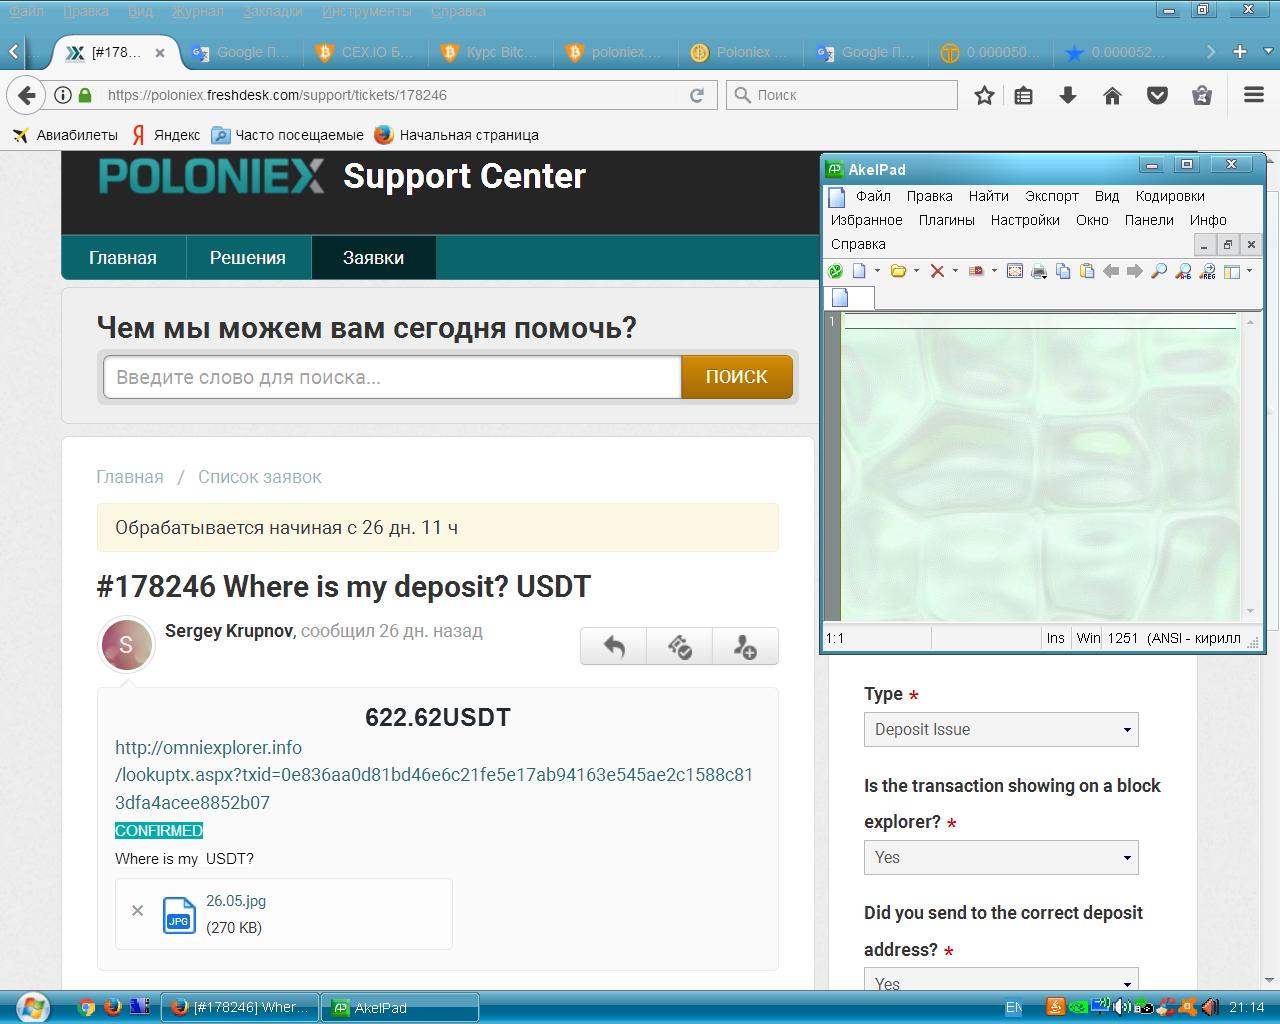Click the AkelPad text editing area

(1040, 467)
